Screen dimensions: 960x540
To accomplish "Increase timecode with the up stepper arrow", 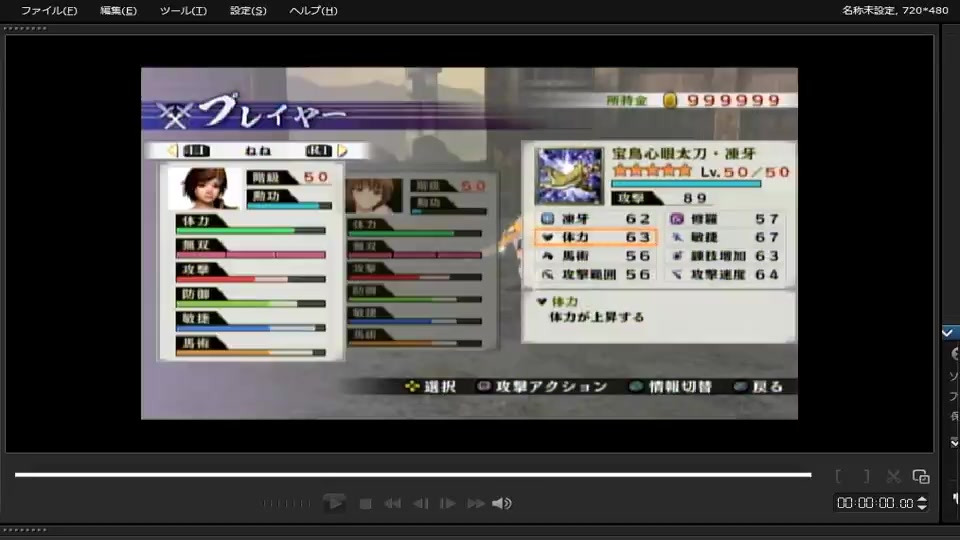I will click(922, 499).
